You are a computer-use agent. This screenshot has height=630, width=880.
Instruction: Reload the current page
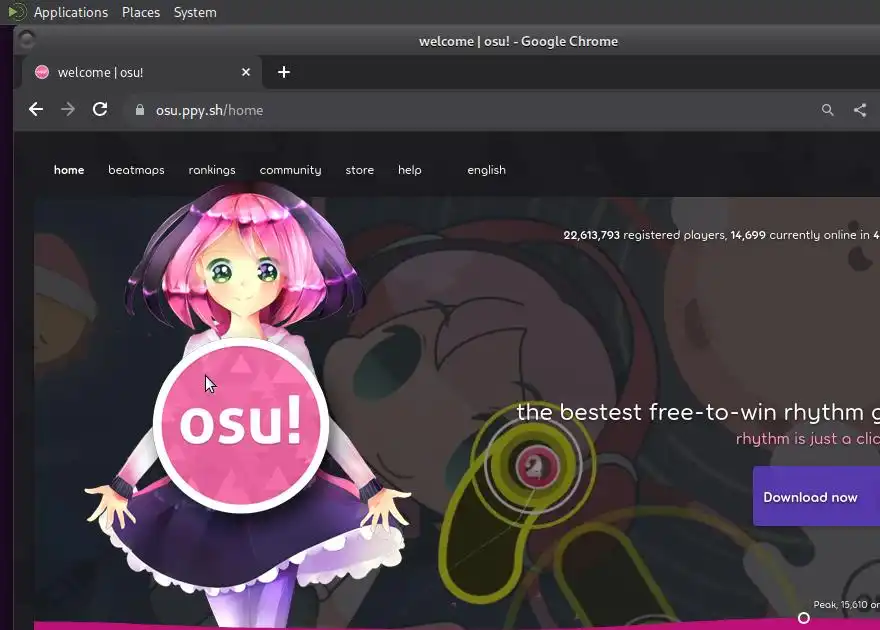[x=100, y=109]
